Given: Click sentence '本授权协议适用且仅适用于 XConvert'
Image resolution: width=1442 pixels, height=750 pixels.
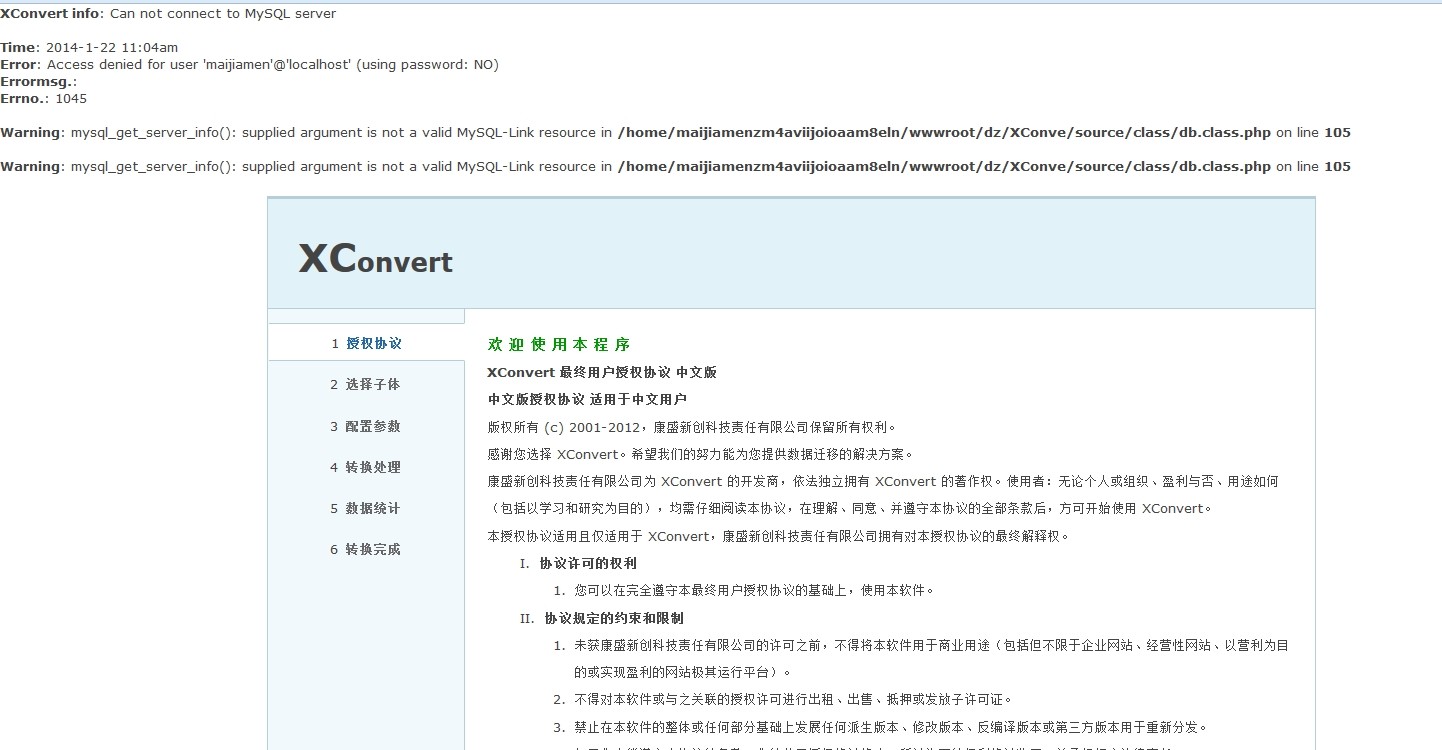Looking at the screenshot, I should tap(779, 536).
